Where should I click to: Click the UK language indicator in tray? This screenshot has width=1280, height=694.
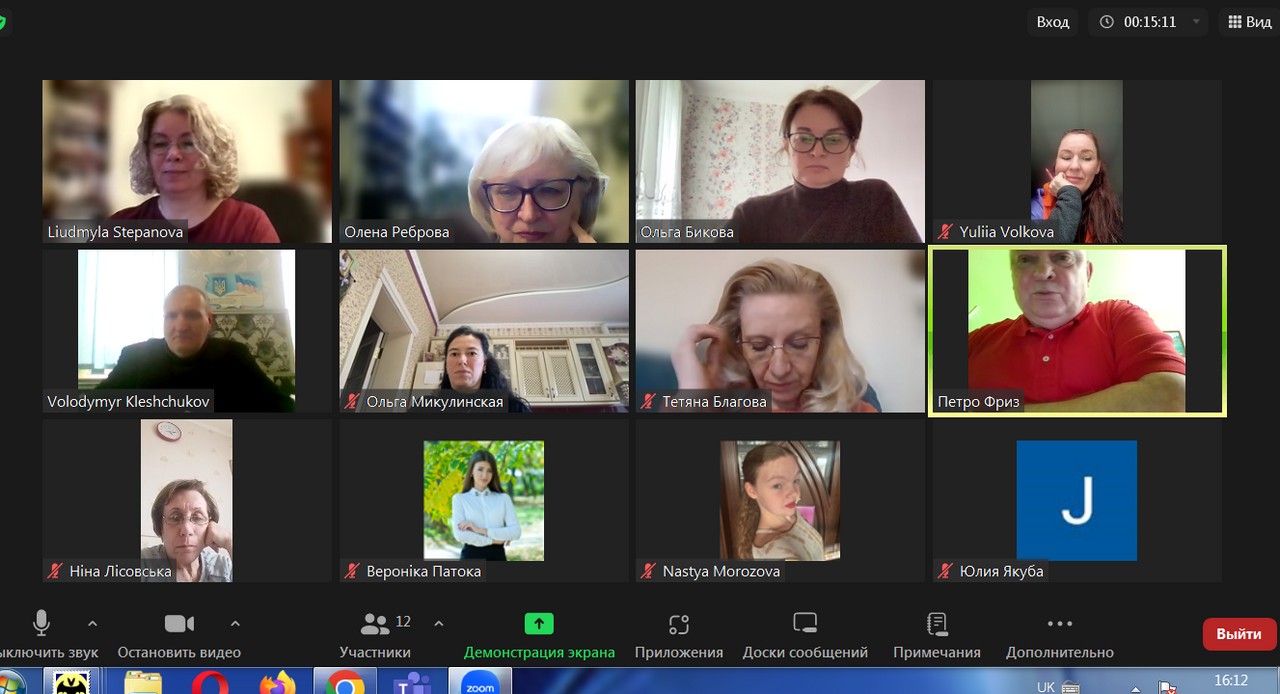click(x=1046, y=686)
